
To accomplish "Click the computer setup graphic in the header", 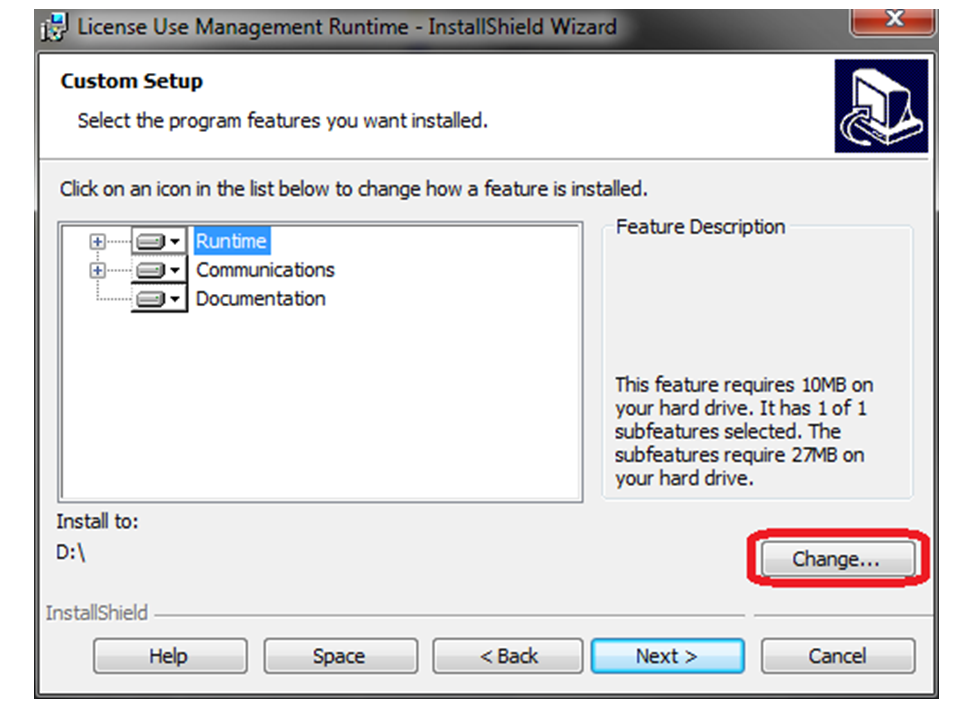I will pos(880,106).
